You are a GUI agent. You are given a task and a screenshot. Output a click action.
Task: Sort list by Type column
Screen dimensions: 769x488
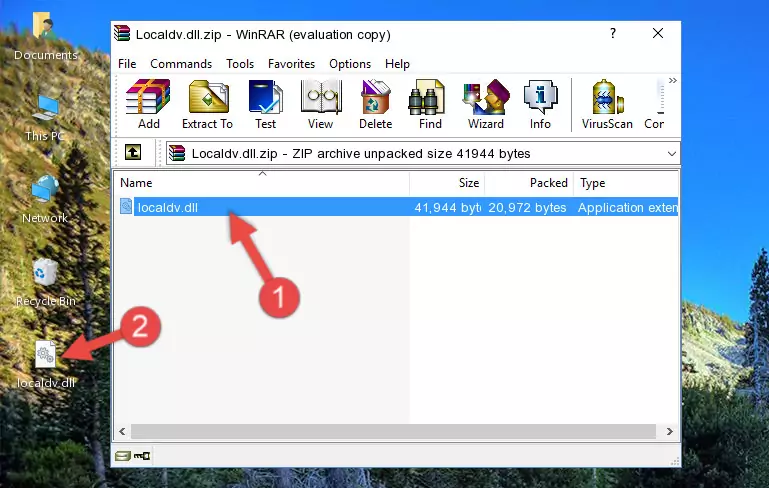pyautogui.click(x=626, y=183)
